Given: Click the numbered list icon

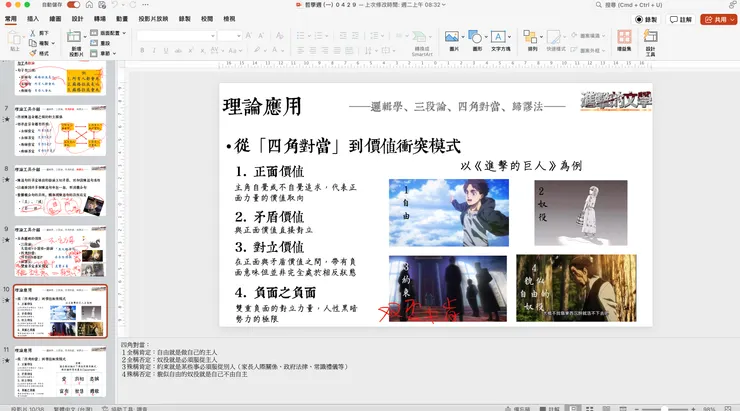Looking at the screenshot, I should (318, 36).
